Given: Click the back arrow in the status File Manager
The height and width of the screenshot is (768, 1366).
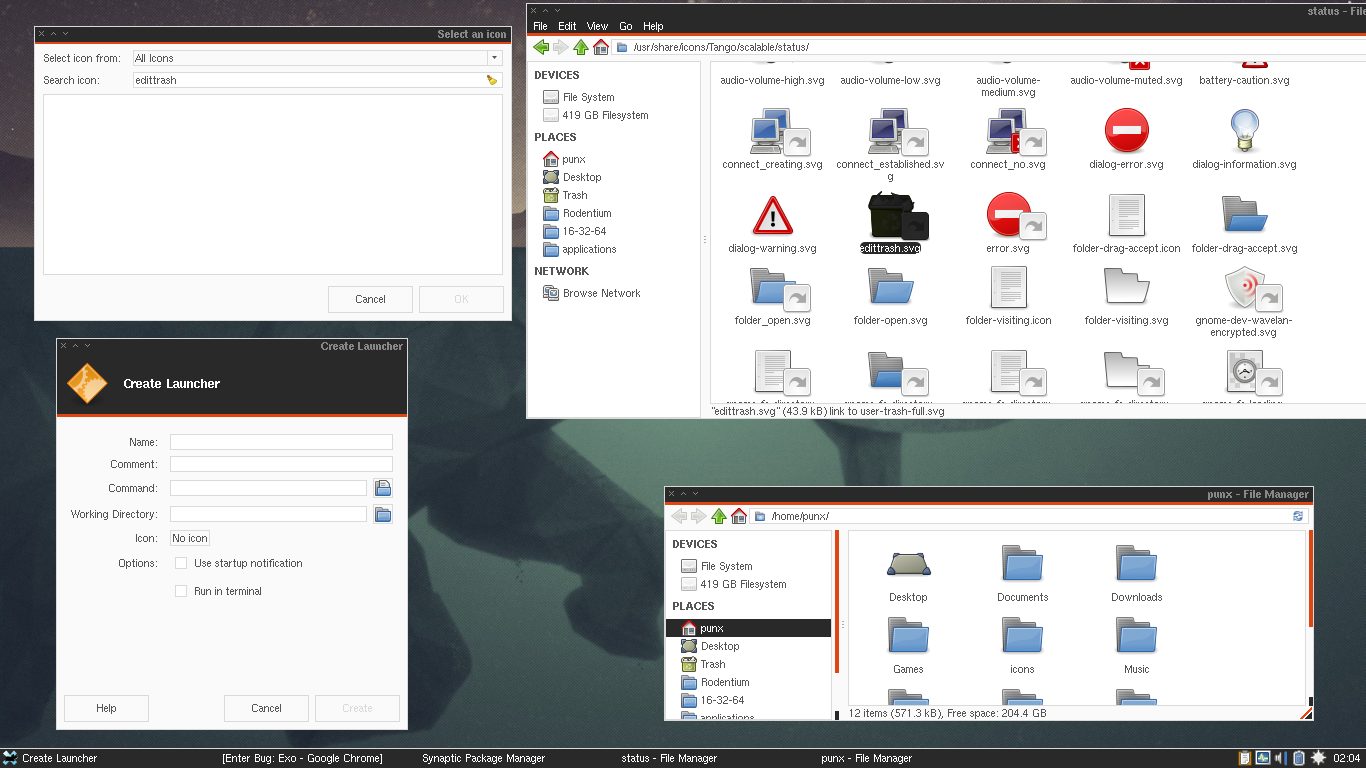Looking at the screenshot, I should [x=541, y=47].
